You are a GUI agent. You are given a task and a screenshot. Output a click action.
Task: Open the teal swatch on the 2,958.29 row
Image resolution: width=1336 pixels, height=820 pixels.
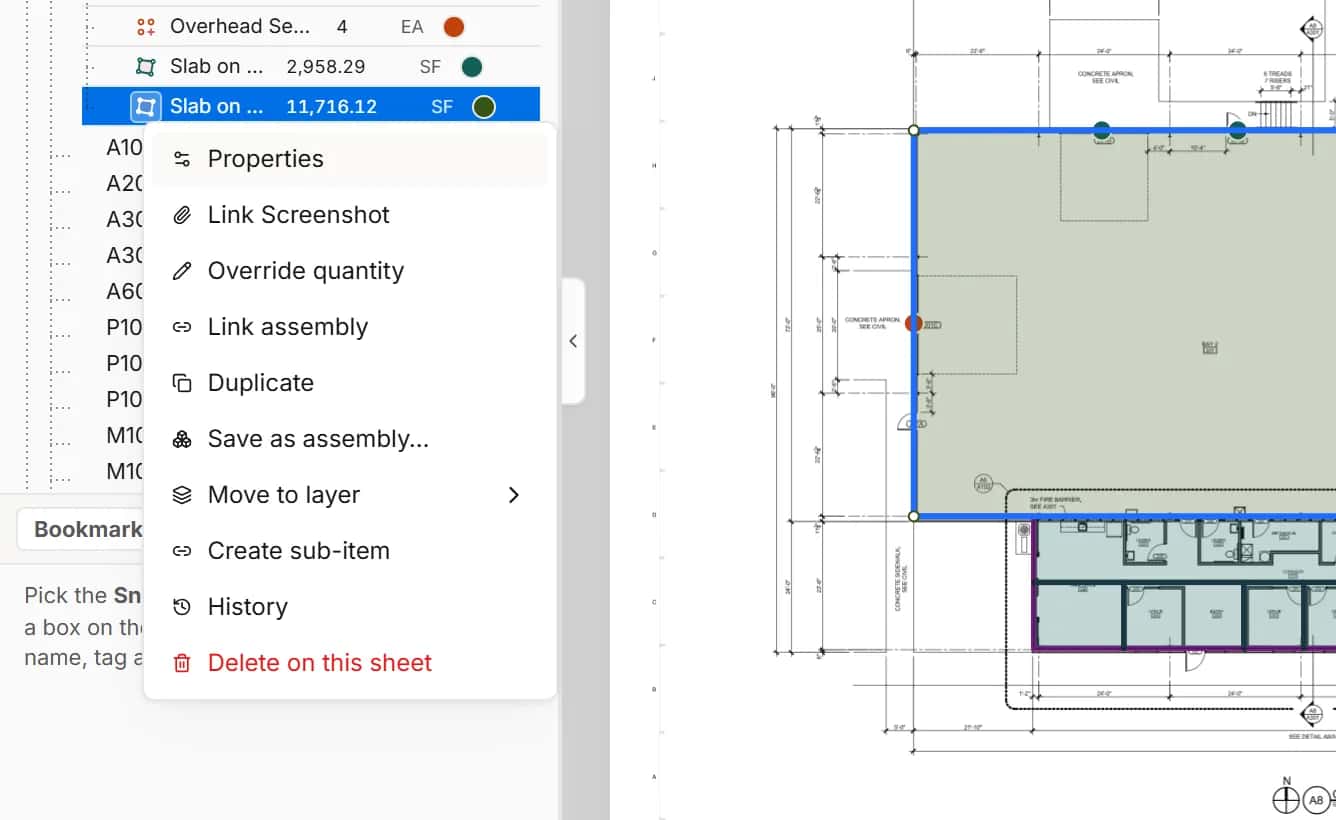point(472,67)
